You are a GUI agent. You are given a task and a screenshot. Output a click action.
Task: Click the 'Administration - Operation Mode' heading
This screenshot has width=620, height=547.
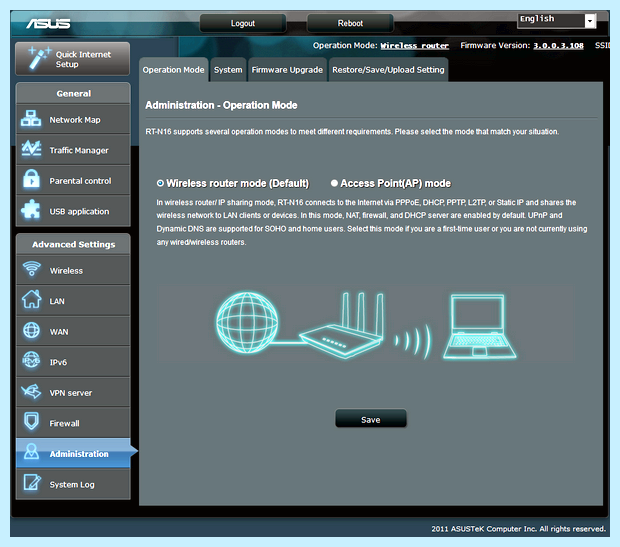click(221, 105)
